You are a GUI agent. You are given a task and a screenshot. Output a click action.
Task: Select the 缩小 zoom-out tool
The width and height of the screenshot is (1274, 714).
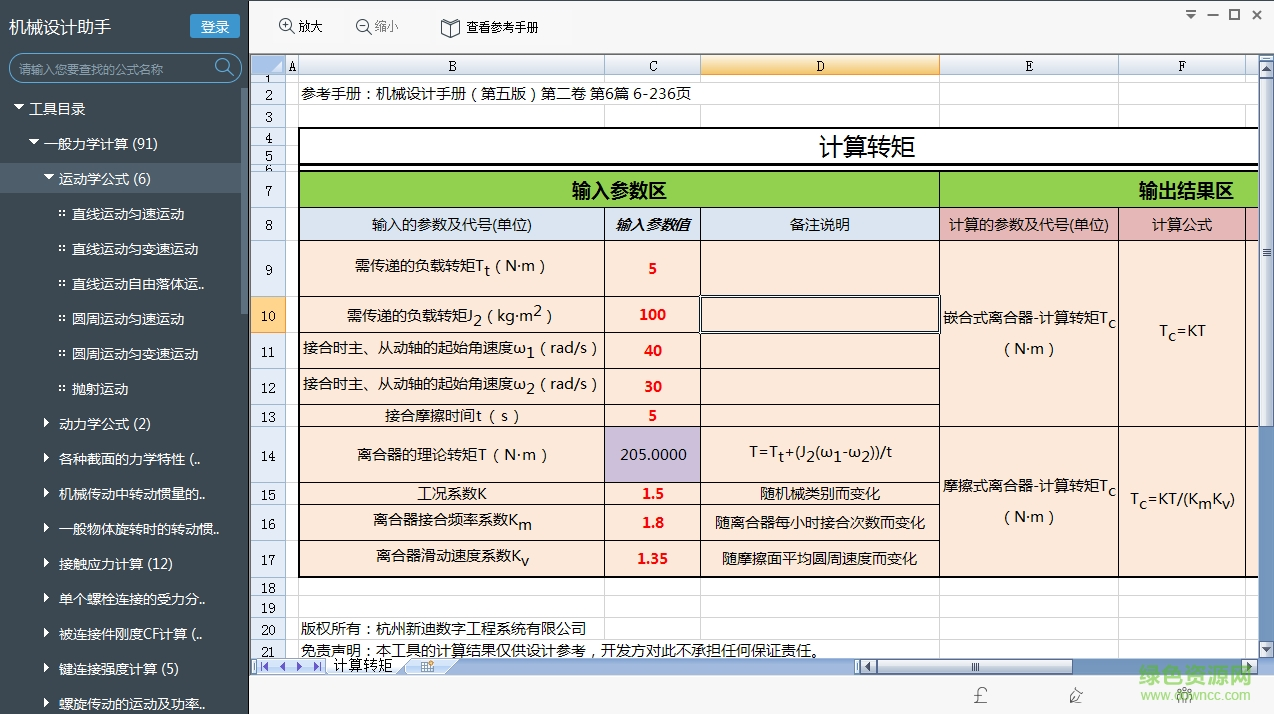tap(377, 28)
